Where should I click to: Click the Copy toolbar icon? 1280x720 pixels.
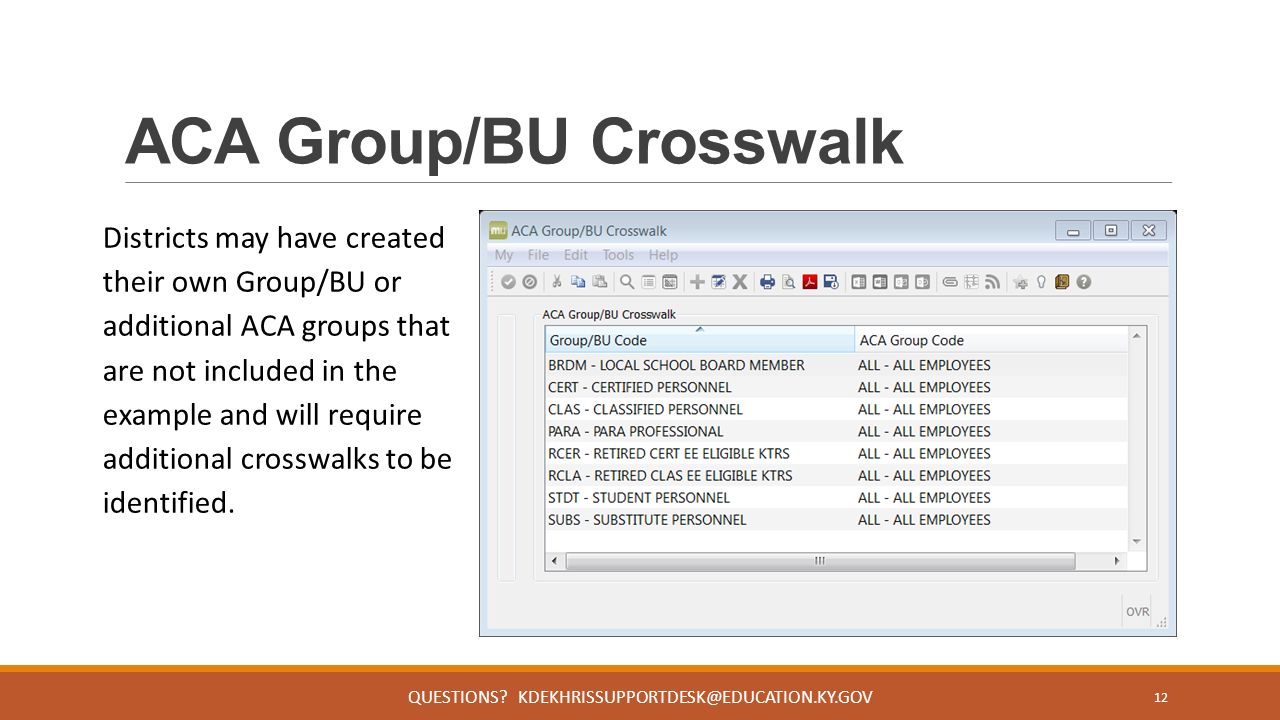(578, 282)
